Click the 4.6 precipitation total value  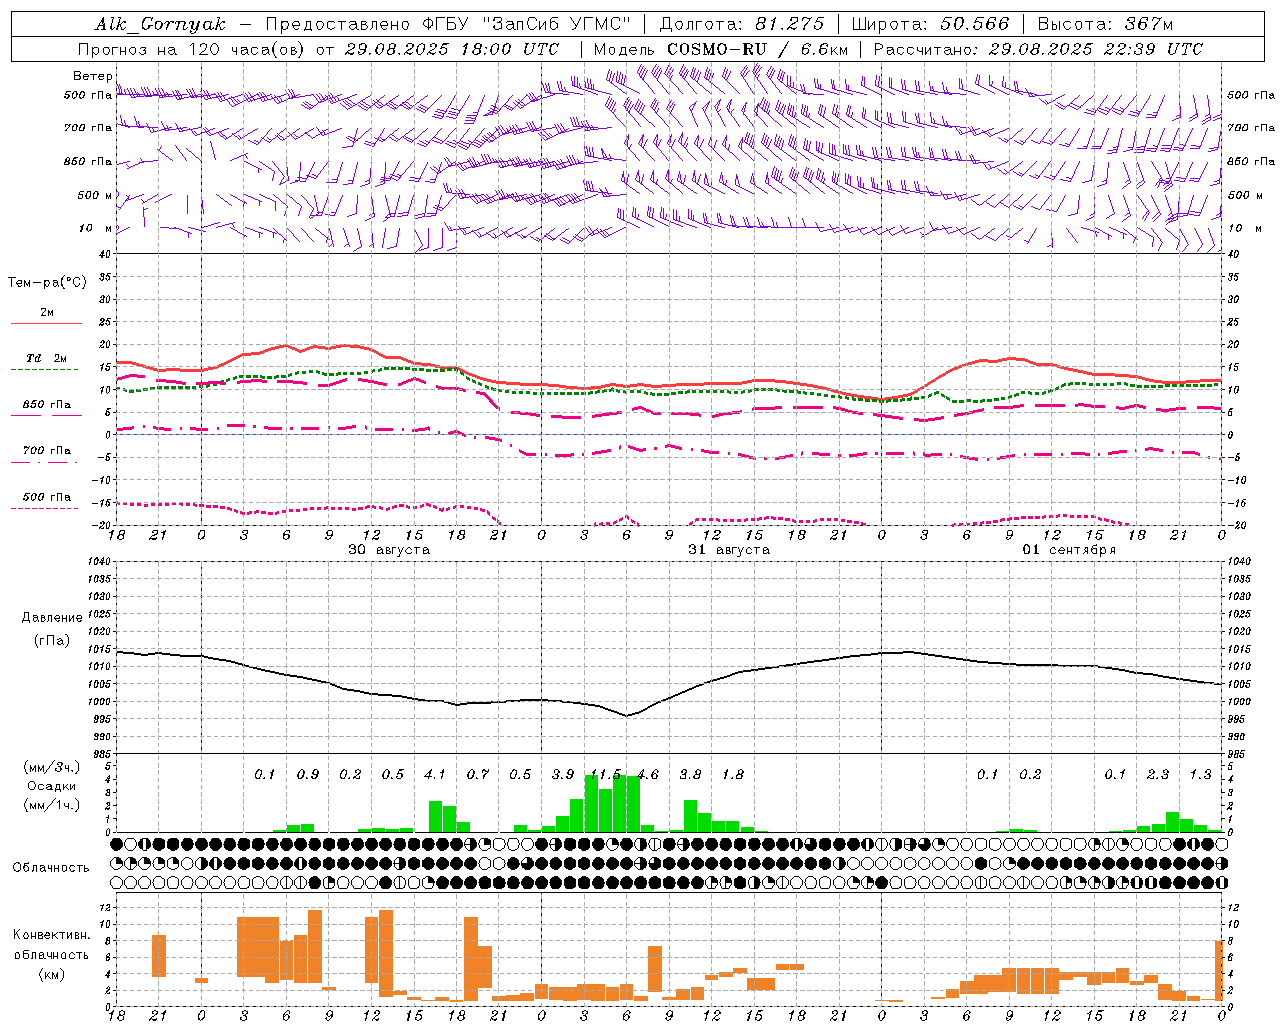(648, 775)
